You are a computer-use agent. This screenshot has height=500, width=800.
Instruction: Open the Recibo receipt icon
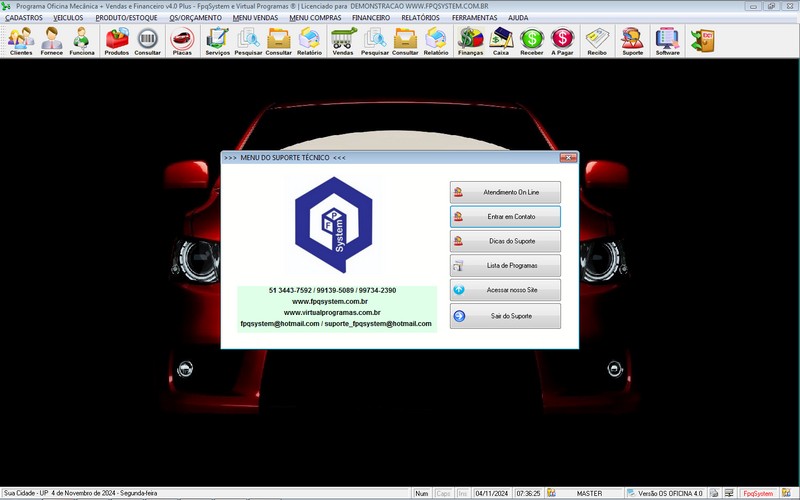(x=597, y=41)
